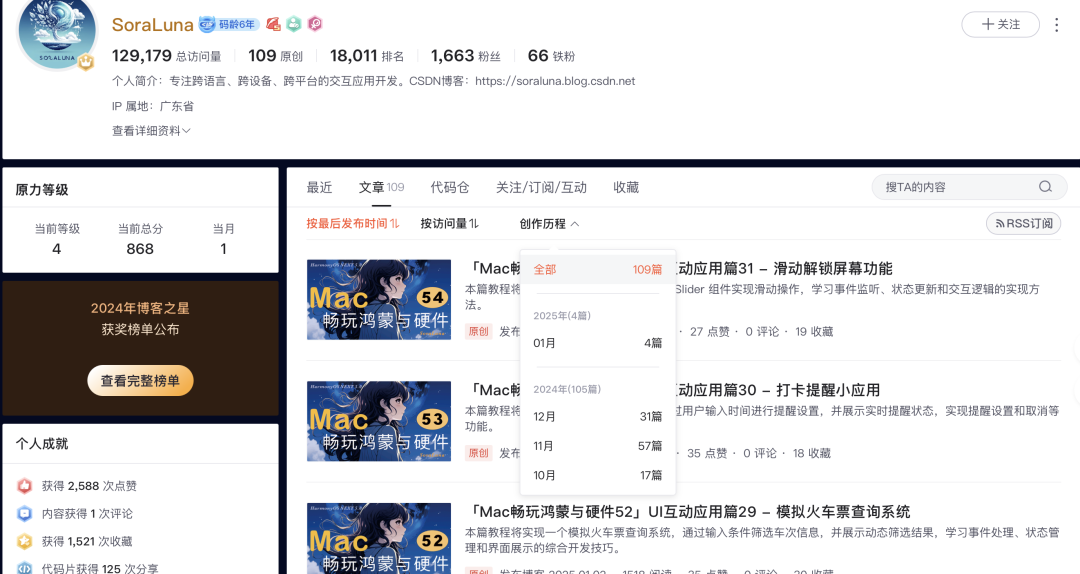Click the 码龄6年 badge
The image size is (1080, 574).
[x=229, y=24]
